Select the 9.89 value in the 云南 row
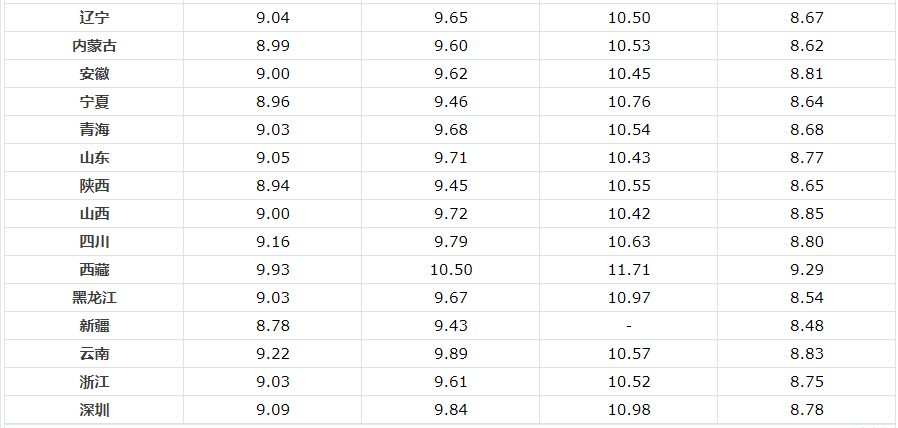 pyautogui.click(x=450, y=354)
